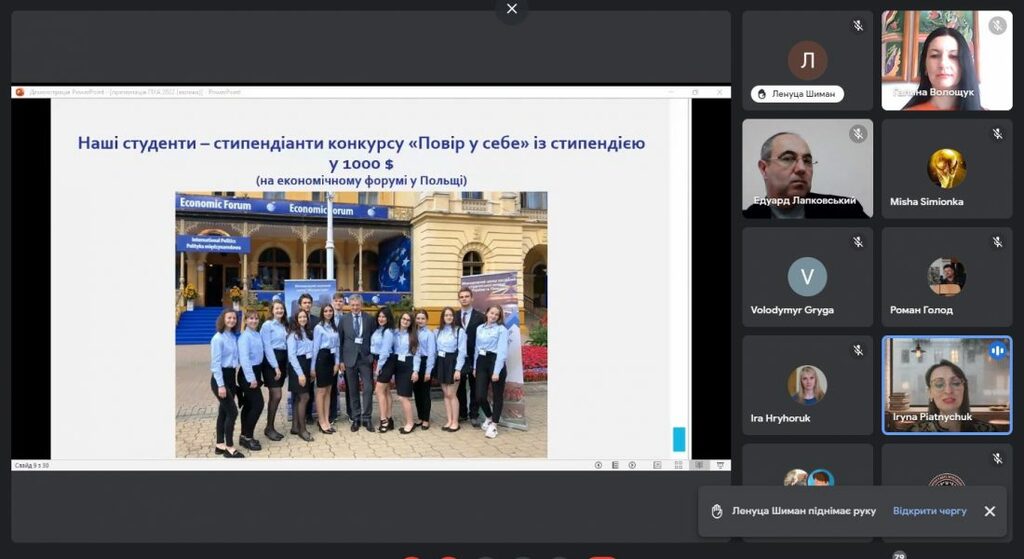Viewport: 1024px width, 559px height.
Task: Click the muted mic icon on Ленуца Шиман tile
Action: pos(857,26)
